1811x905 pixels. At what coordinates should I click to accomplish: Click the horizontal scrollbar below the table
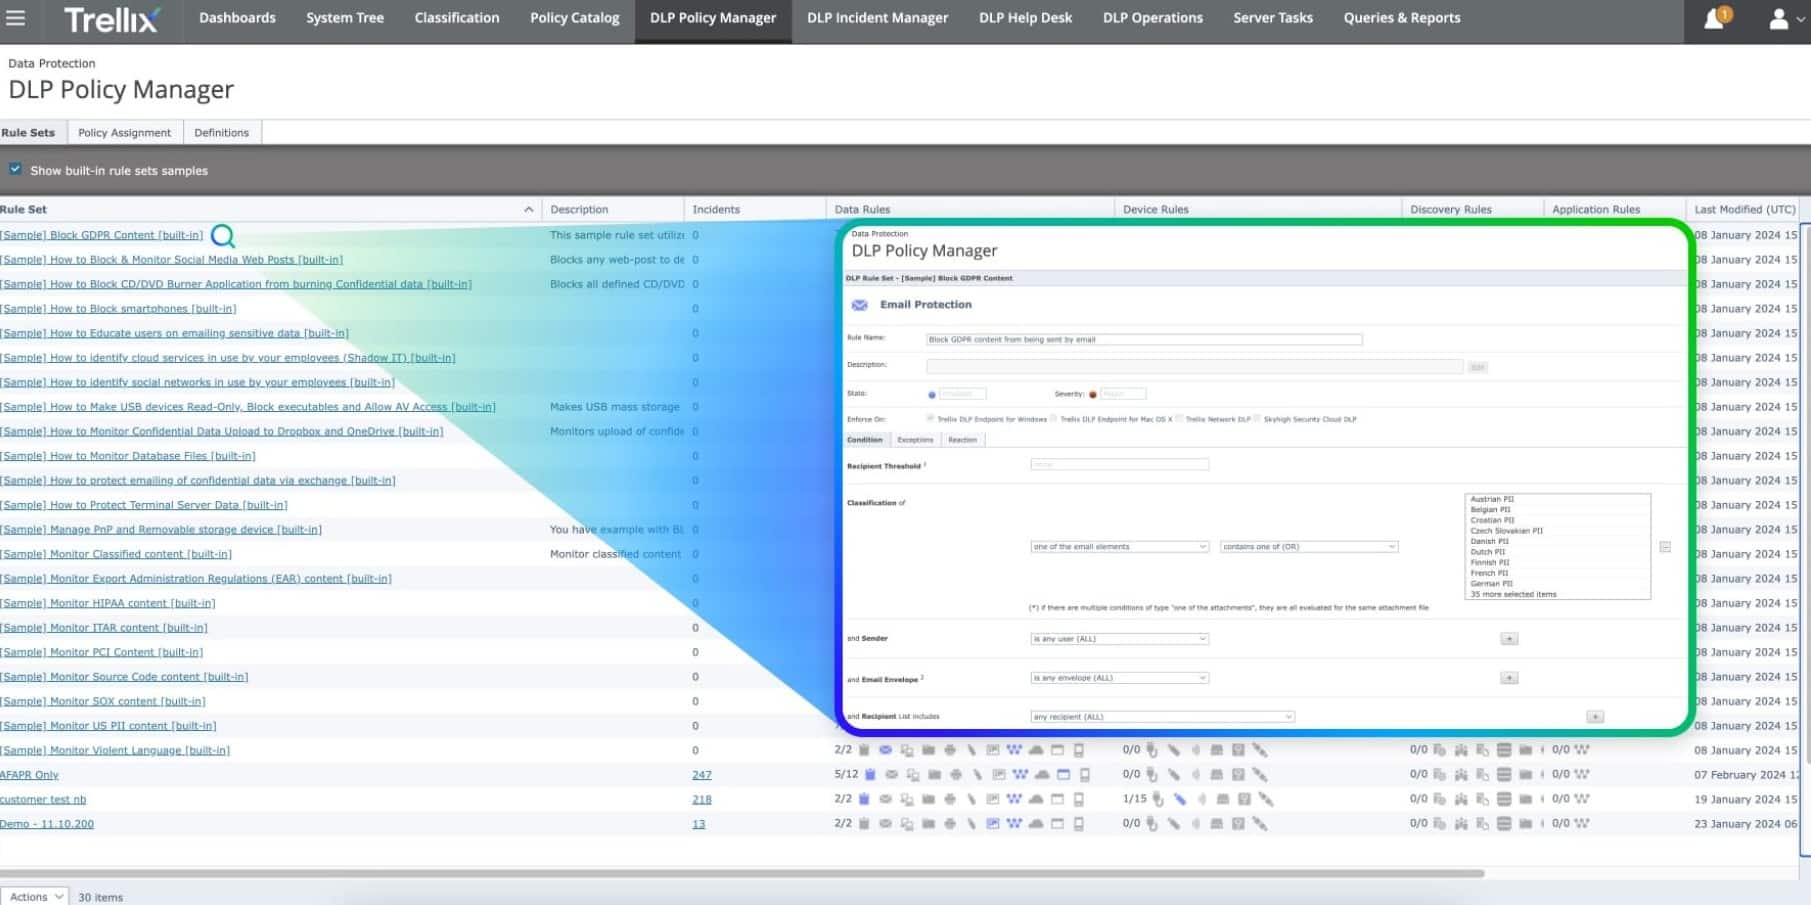[742, 873]
